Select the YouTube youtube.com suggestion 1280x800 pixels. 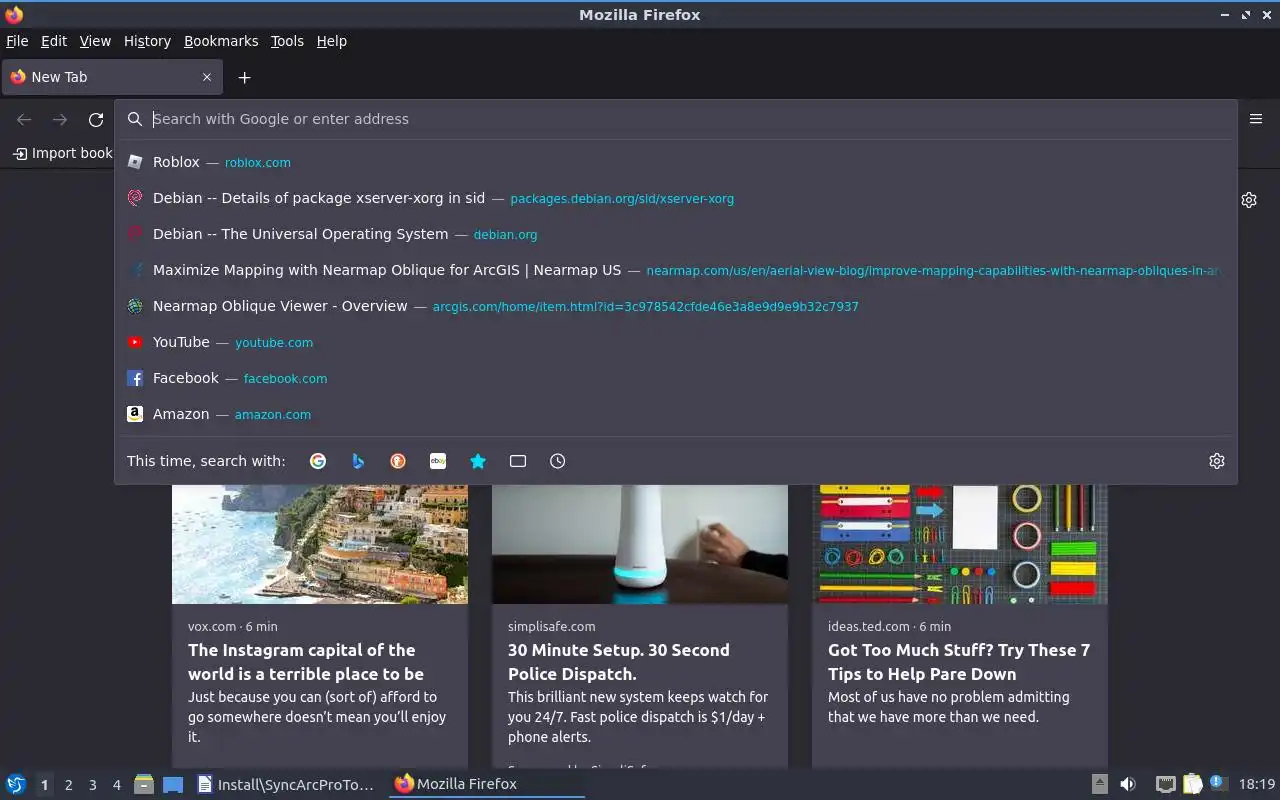click(676, 342)
